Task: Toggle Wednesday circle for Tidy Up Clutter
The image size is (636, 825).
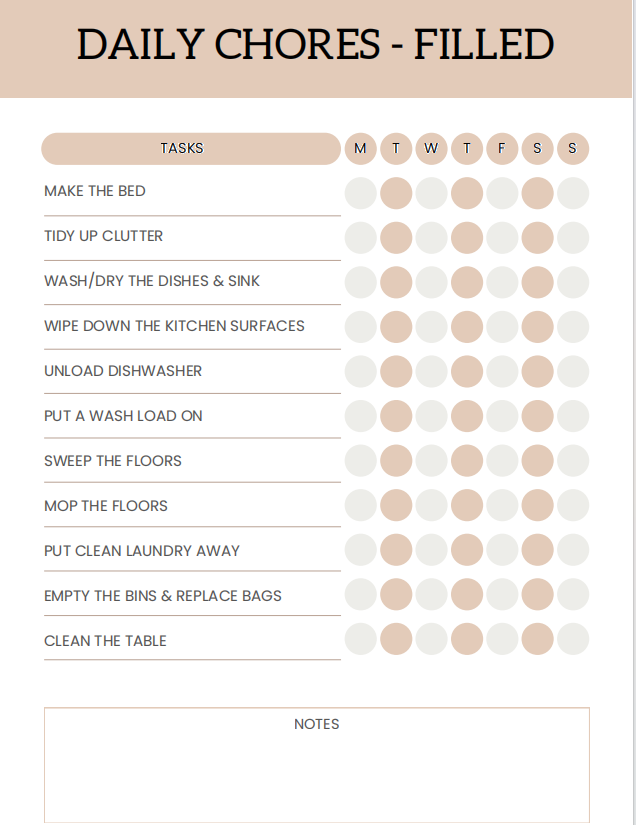Action: click(431, 238)
